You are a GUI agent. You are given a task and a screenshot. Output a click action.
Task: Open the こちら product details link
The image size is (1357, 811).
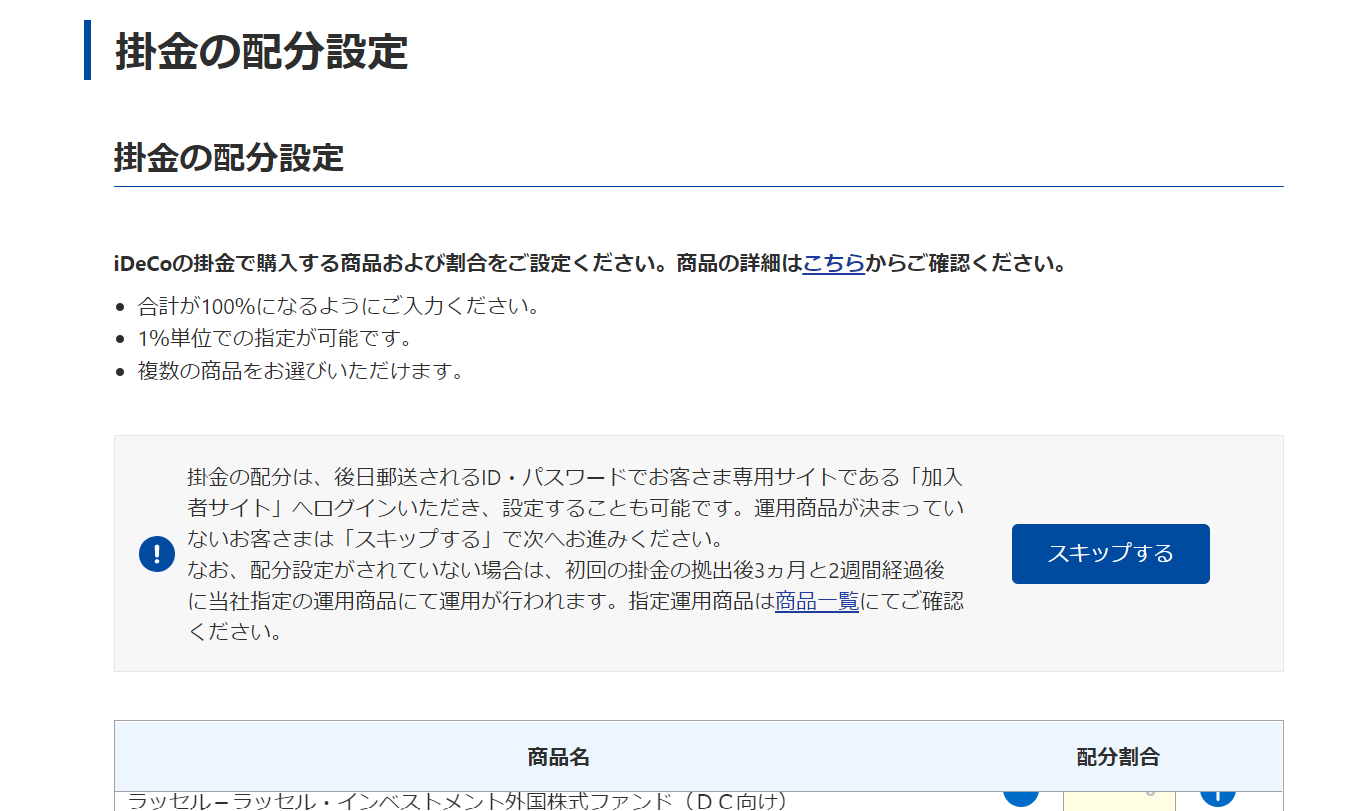(x=833, y=264)
